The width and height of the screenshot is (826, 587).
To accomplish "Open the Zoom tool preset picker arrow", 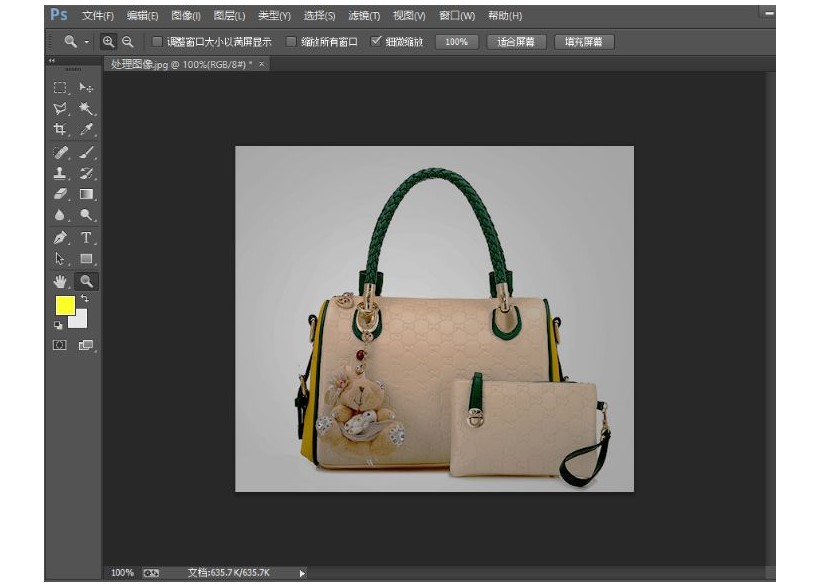I will (86, 42).
